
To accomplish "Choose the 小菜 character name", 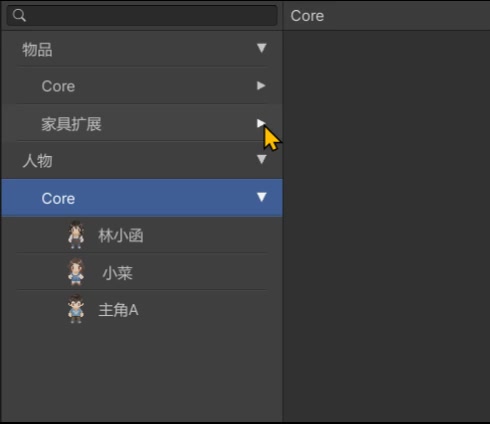I will point(117,273).
